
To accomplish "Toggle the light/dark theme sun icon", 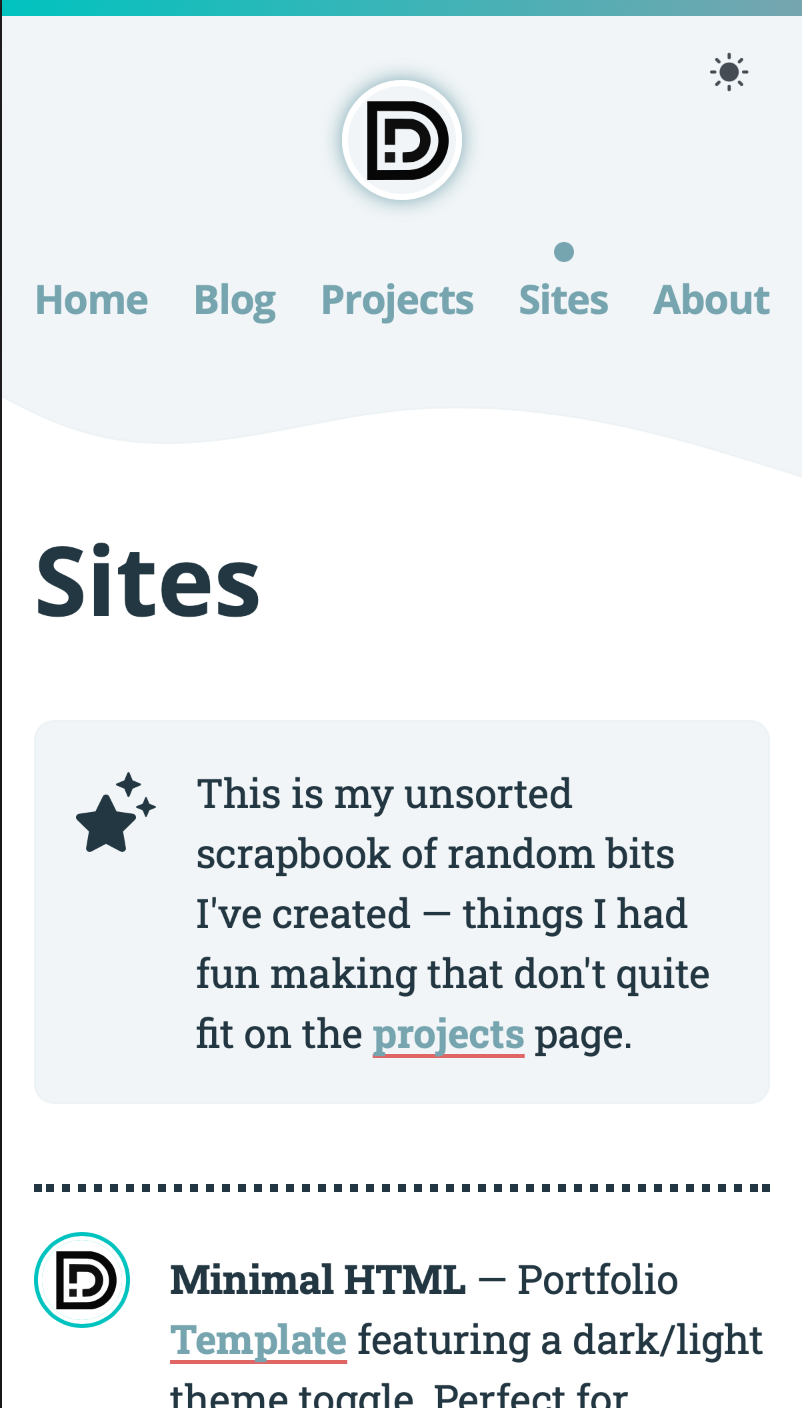I will [x=729, y=72].
